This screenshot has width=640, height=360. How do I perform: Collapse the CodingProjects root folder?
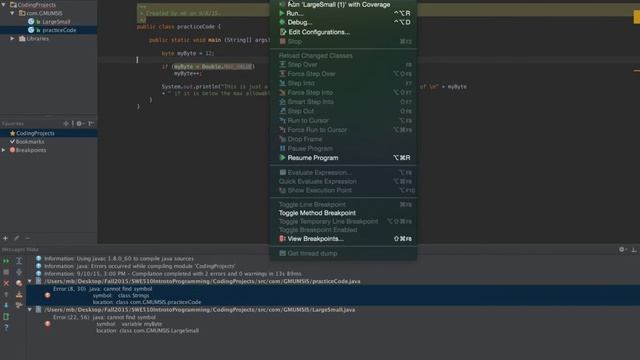point(4,5)
